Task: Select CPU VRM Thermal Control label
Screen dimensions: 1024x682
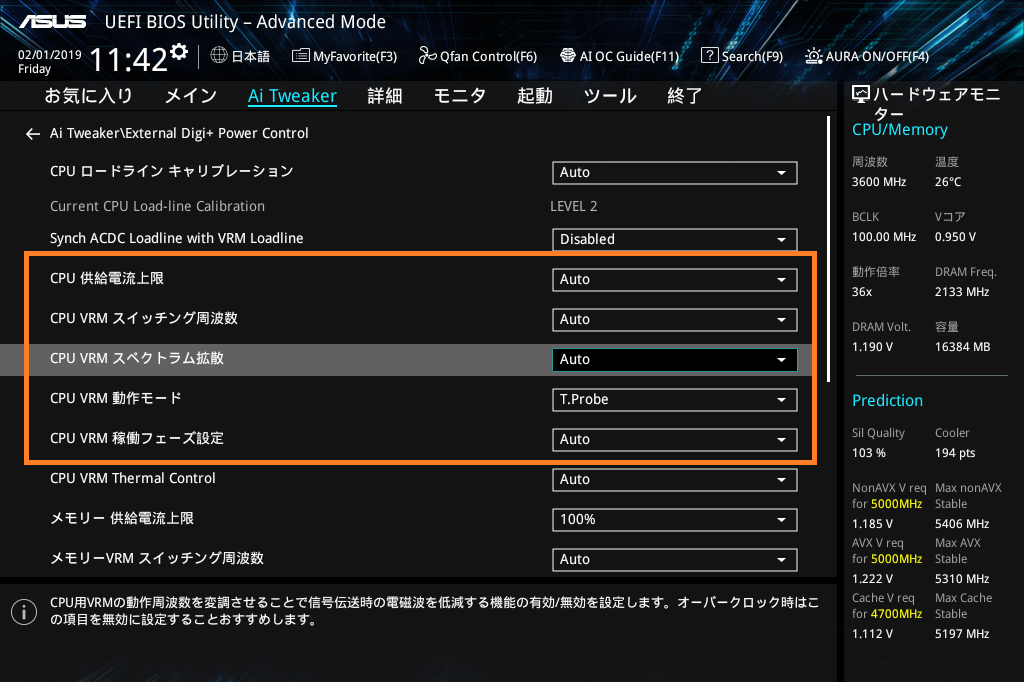Action: pyautogui.click(x=133, y=478)
